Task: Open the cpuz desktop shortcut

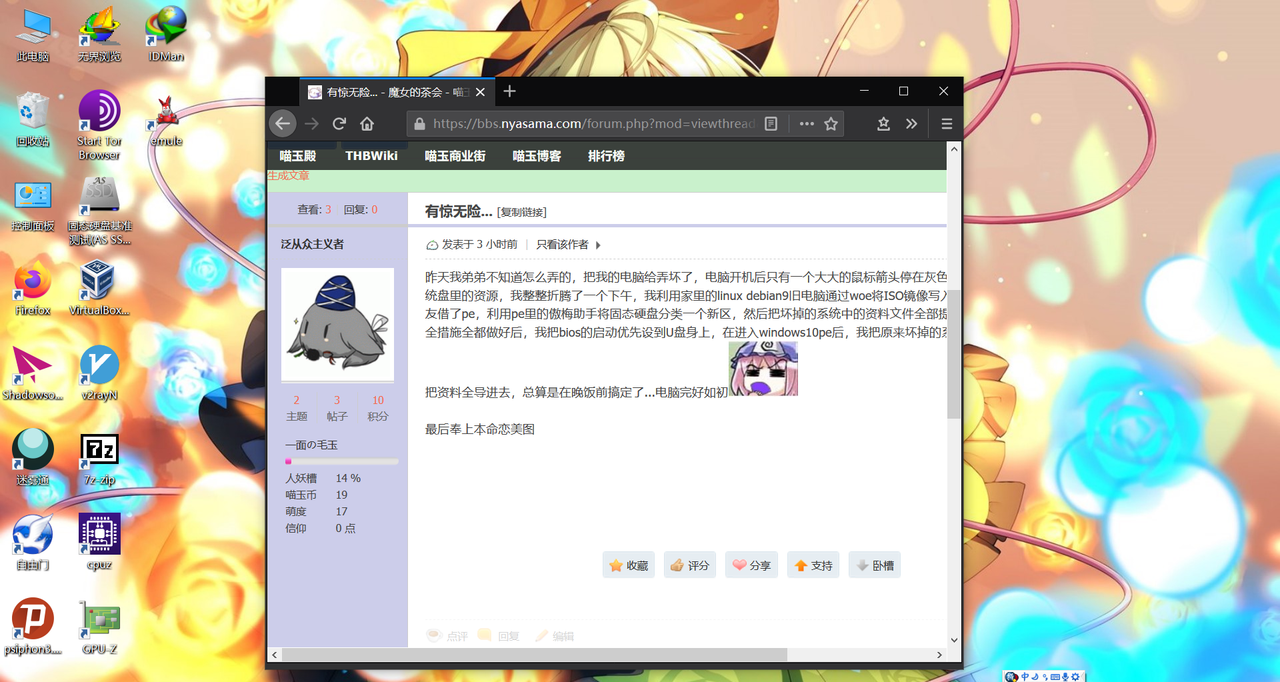Action: pos(99,543)
